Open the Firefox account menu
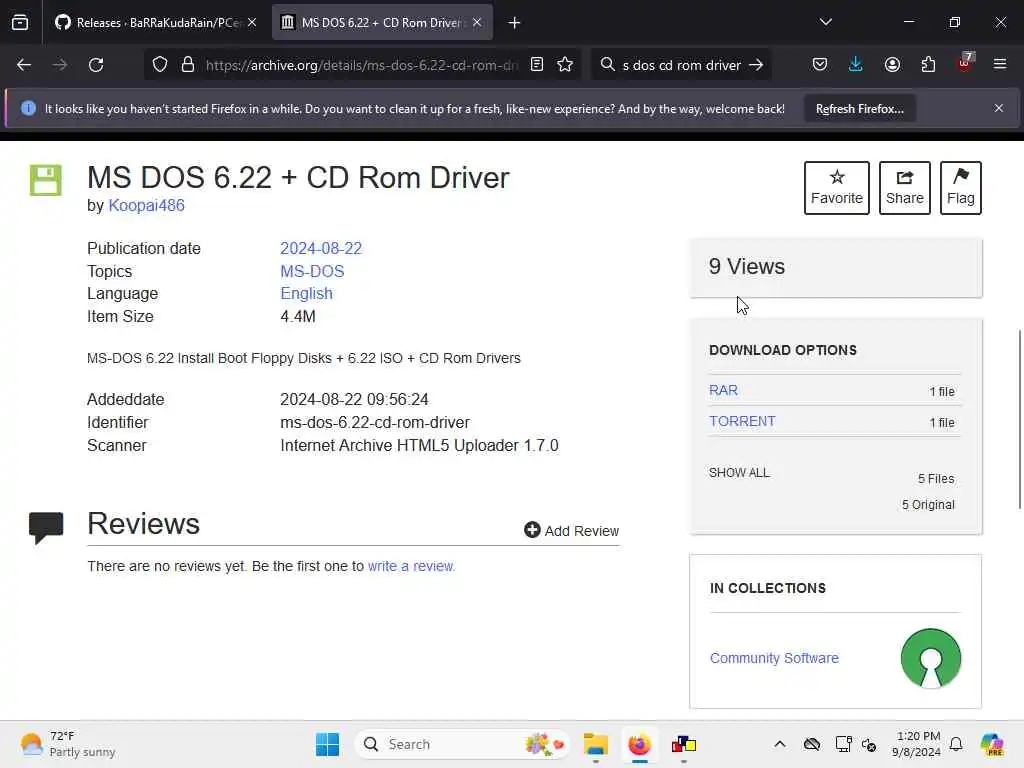This screenshot has width=1024, height=768. (892, 65)
